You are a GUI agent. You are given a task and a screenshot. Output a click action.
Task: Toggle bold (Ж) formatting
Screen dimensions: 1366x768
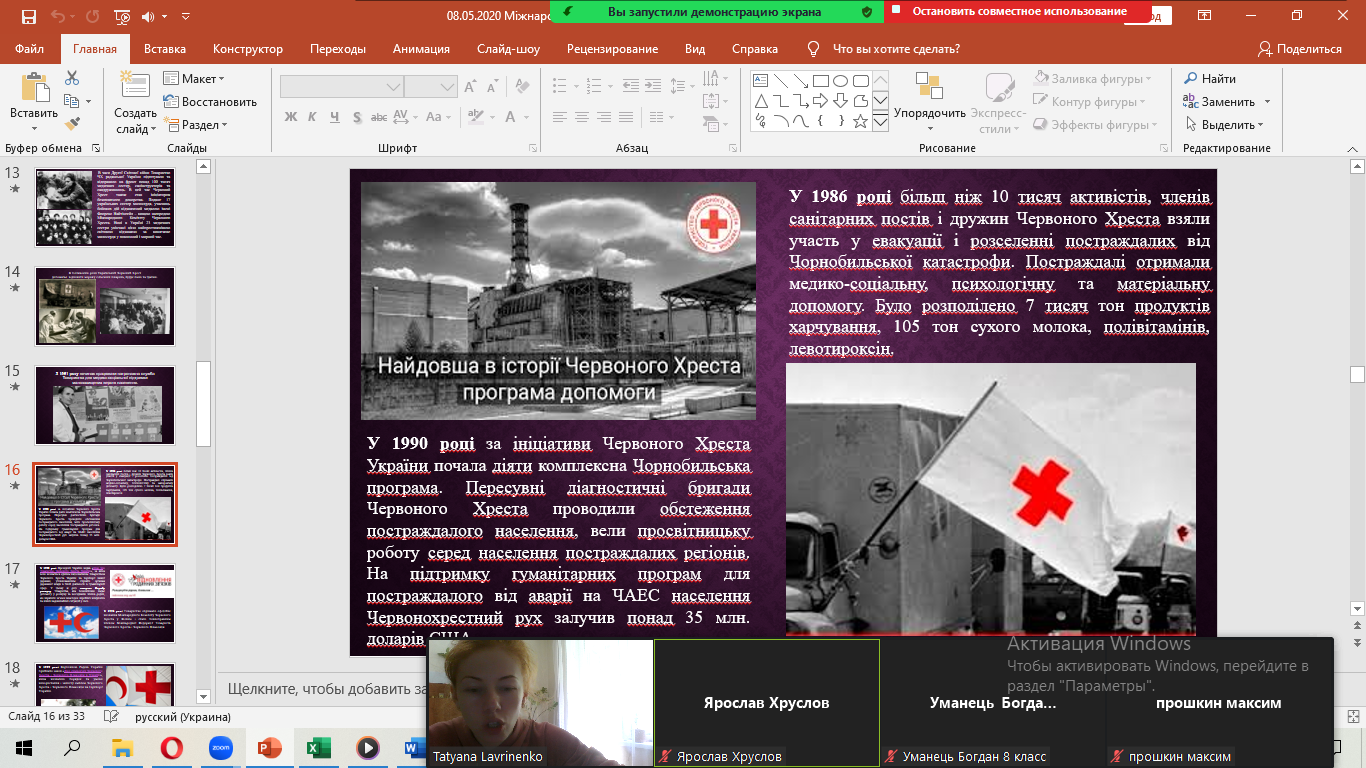pyautogui.click(x=291, y=118)
